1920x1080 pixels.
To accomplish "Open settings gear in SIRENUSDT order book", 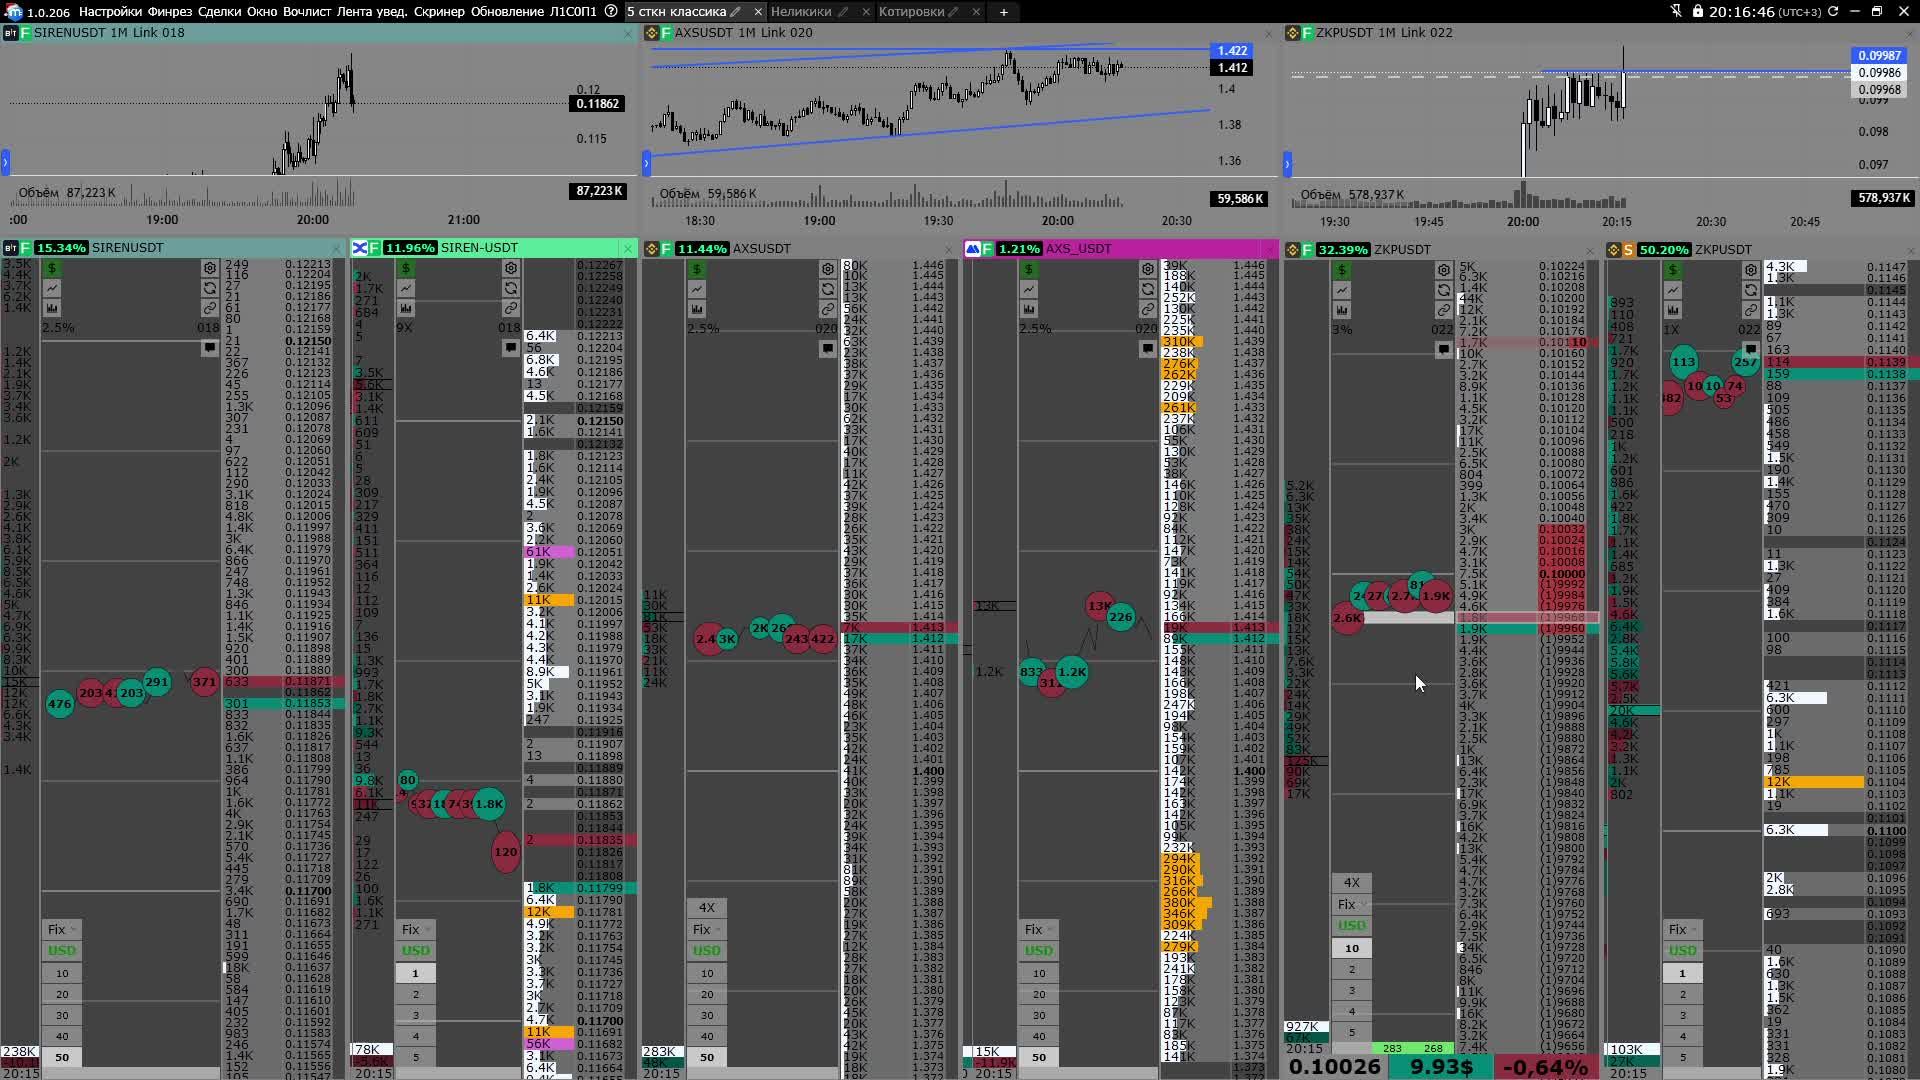I will (x=209, y=269).
